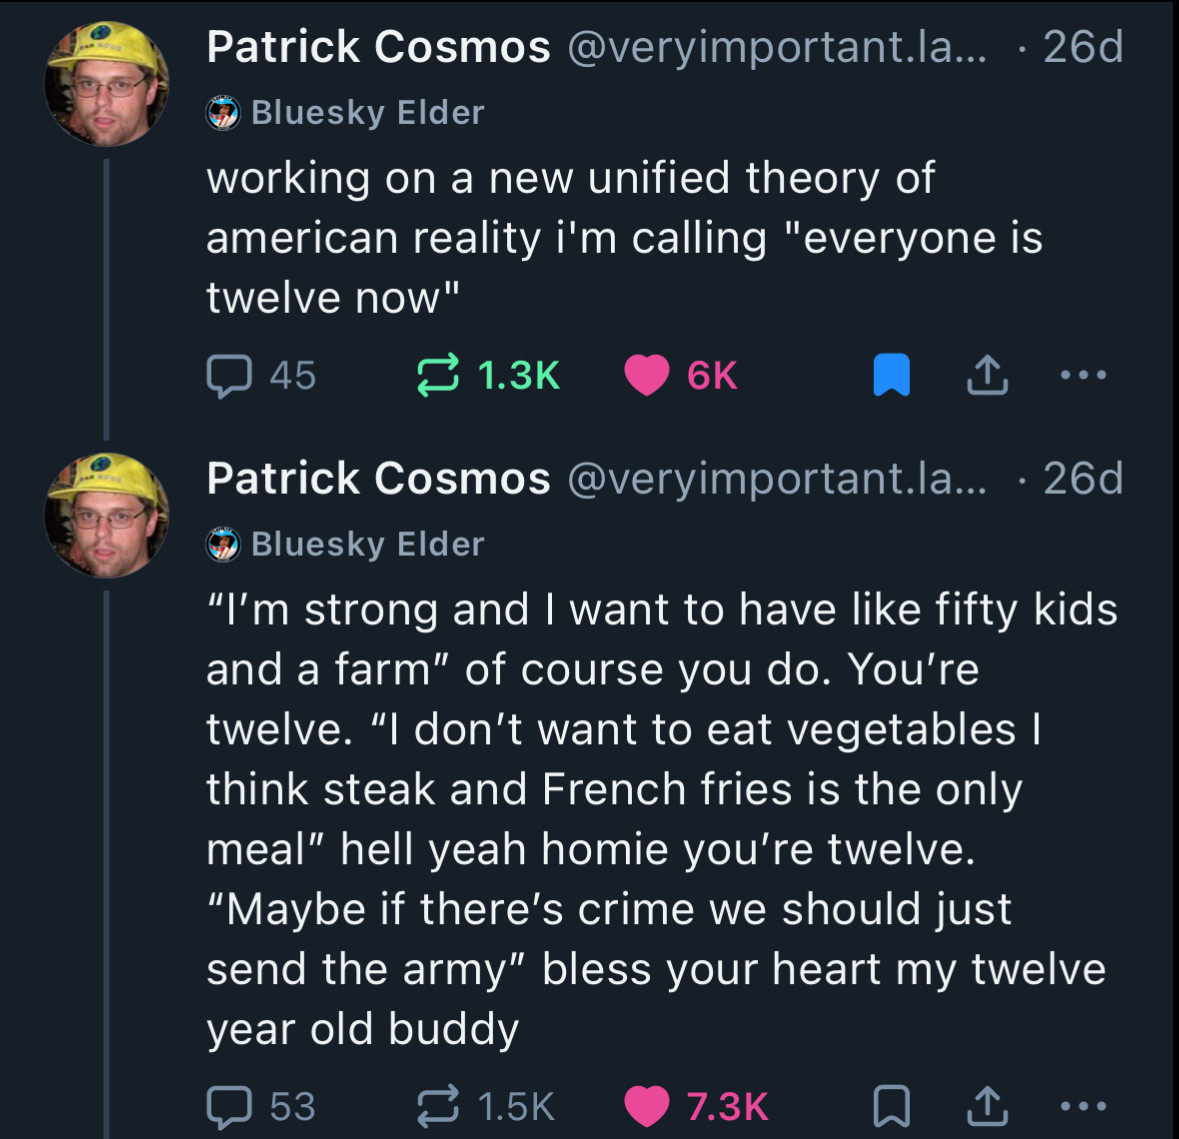The width and height of the screenshot is (1179, 1139).
Task: Open the @veryimportant handle on second post
Action: click(776, 478)
